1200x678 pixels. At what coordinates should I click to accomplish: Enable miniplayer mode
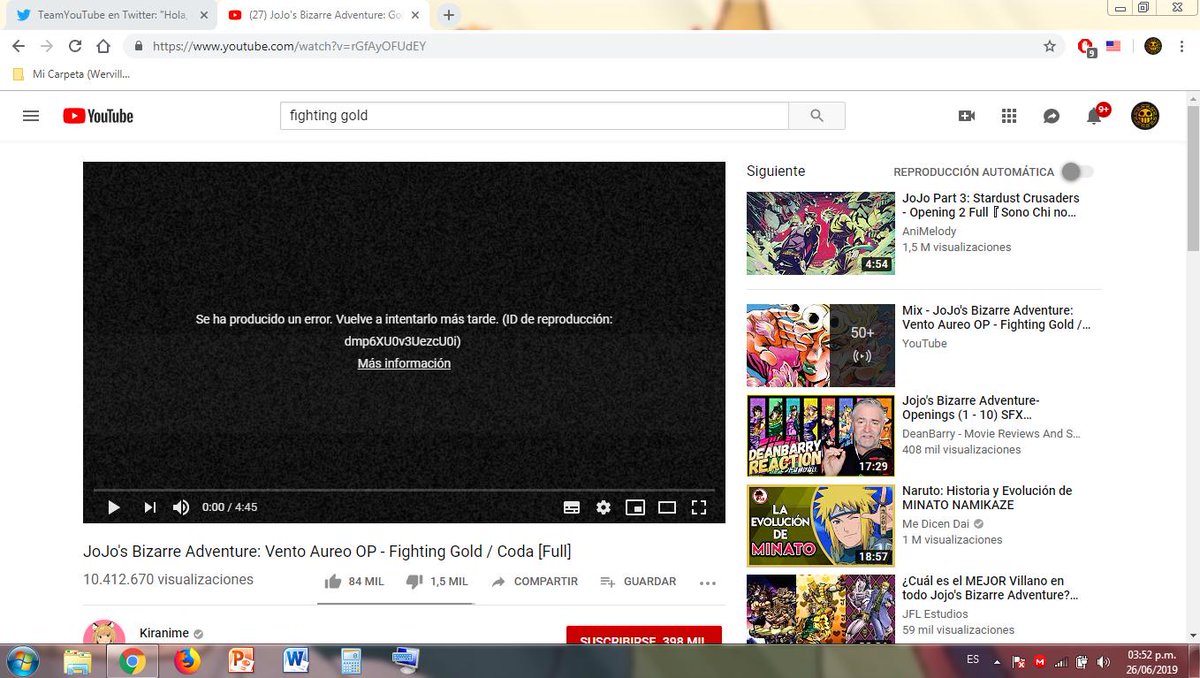(635, 507)
